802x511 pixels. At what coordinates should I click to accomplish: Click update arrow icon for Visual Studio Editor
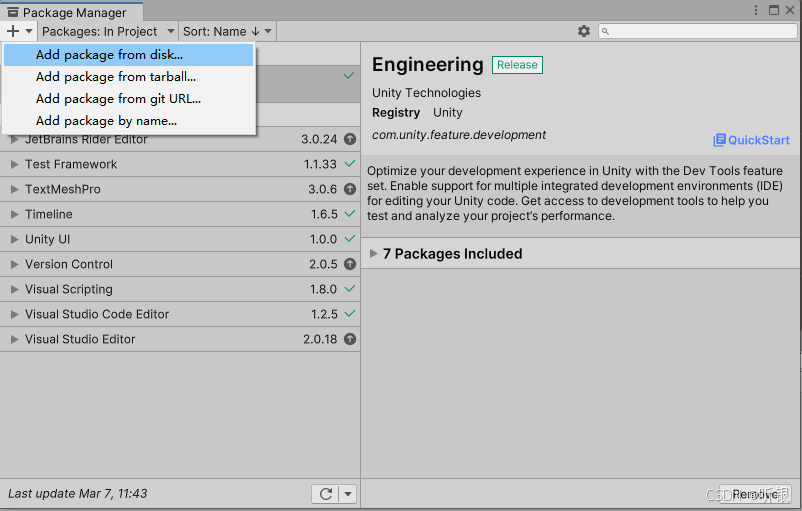click(350, 339)
